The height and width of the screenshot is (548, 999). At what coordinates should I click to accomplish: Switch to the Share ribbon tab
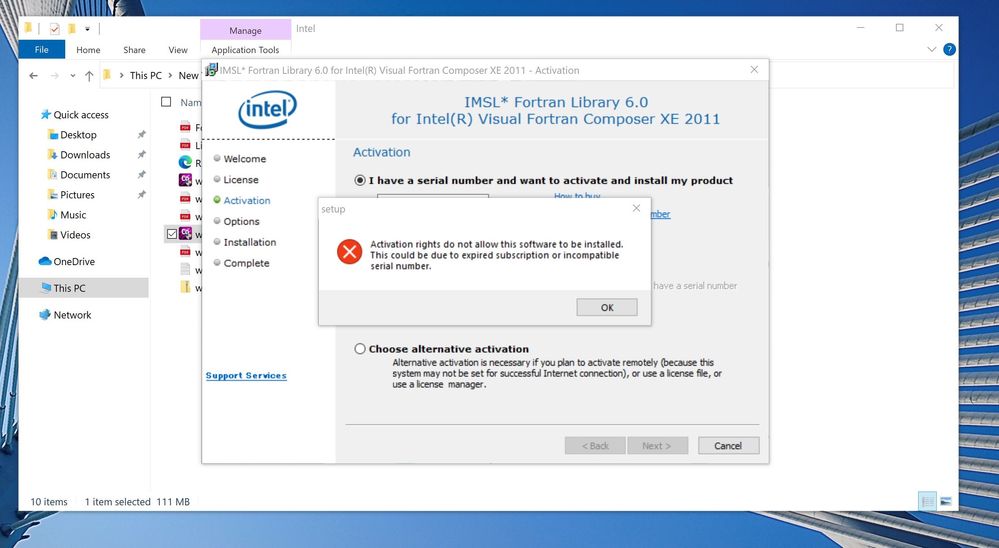click(x=134, y=50)
